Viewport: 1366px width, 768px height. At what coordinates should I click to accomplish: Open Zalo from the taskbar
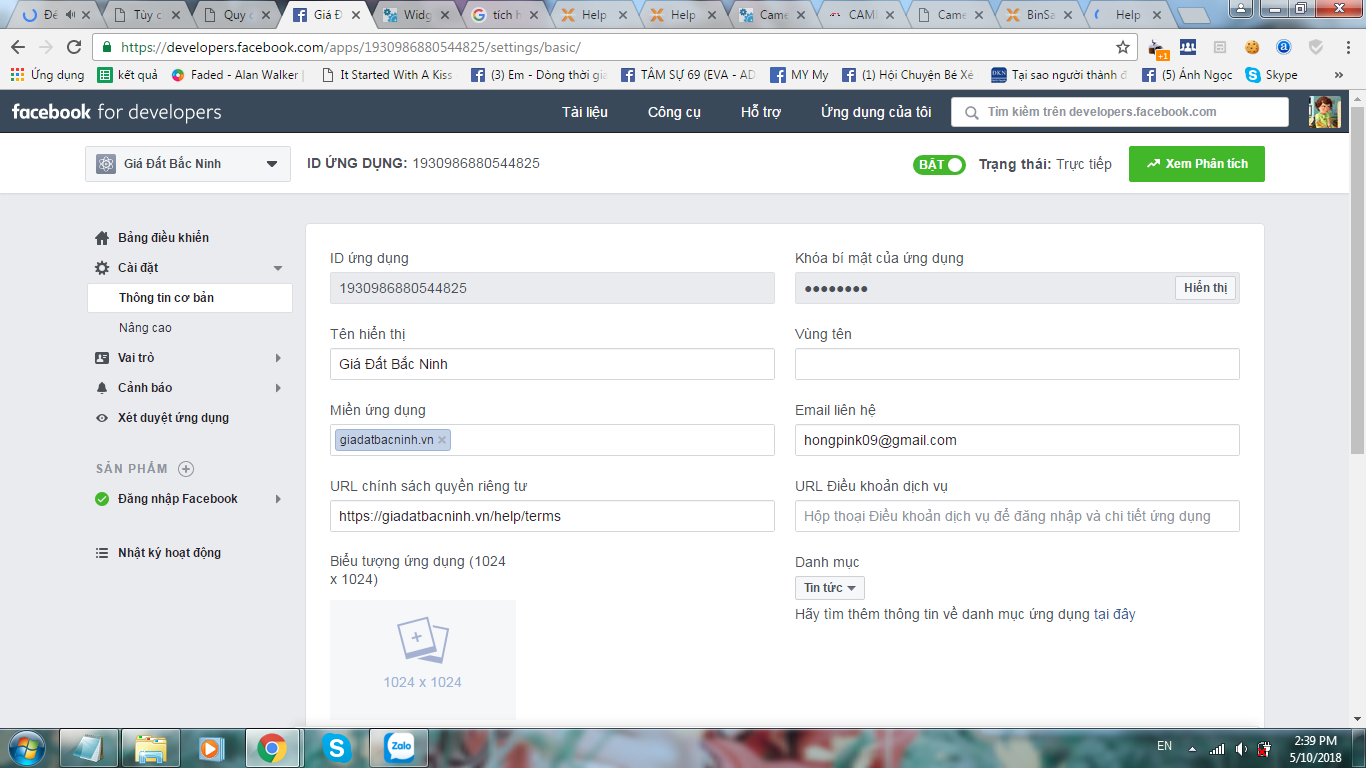click(x=400, y=747)
